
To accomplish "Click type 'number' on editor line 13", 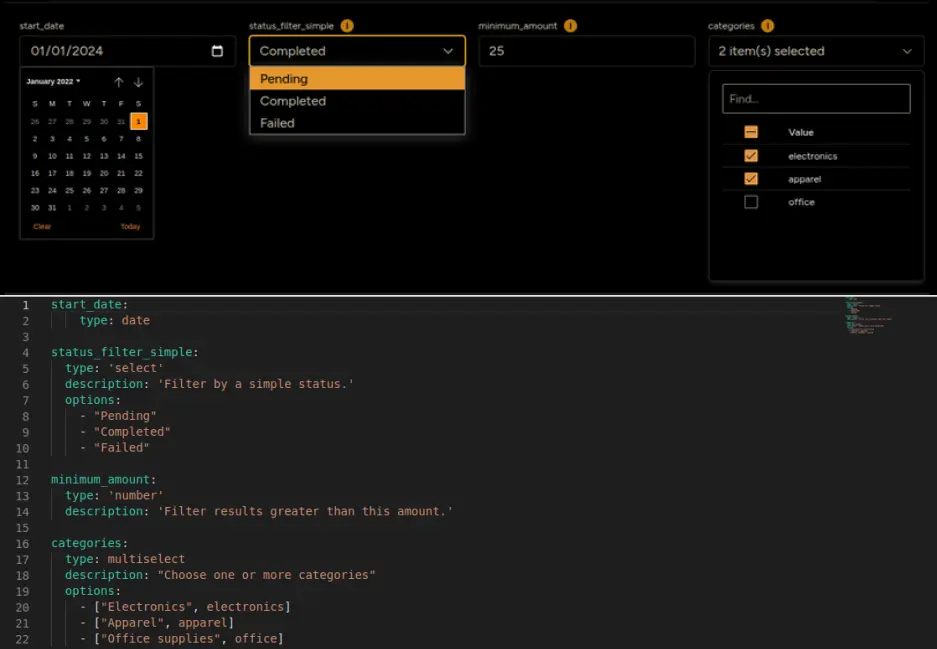I will (136, 495).
